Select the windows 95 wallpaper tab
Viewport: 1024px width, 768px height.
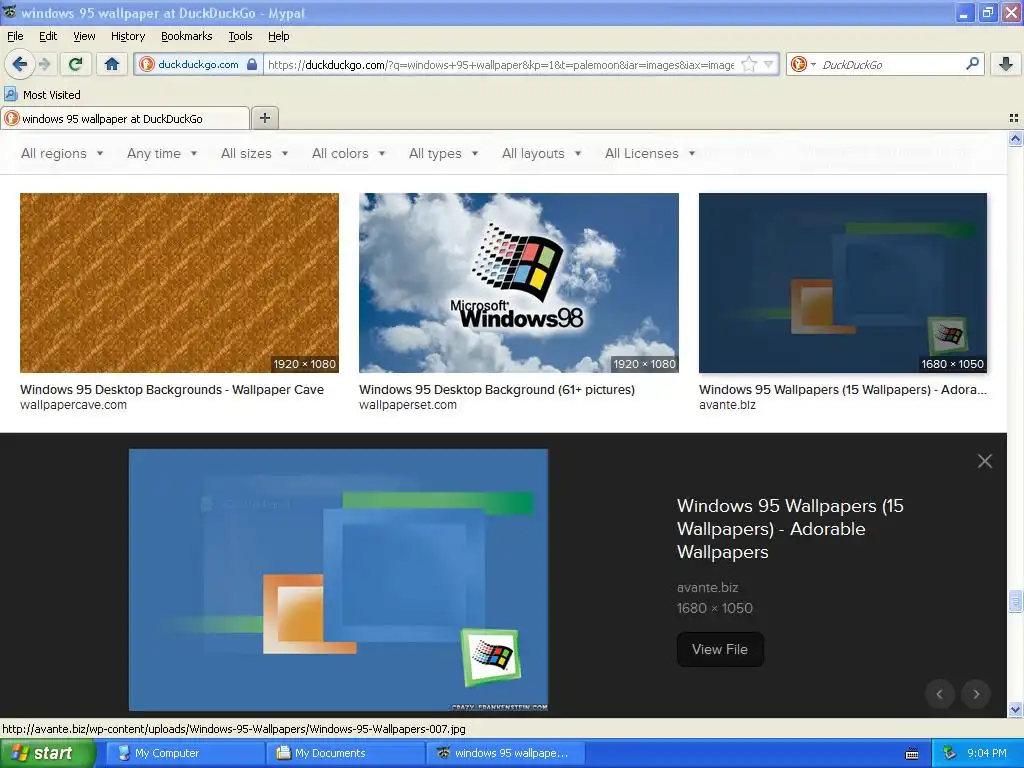pyautogui.click(x=125, y=118)
